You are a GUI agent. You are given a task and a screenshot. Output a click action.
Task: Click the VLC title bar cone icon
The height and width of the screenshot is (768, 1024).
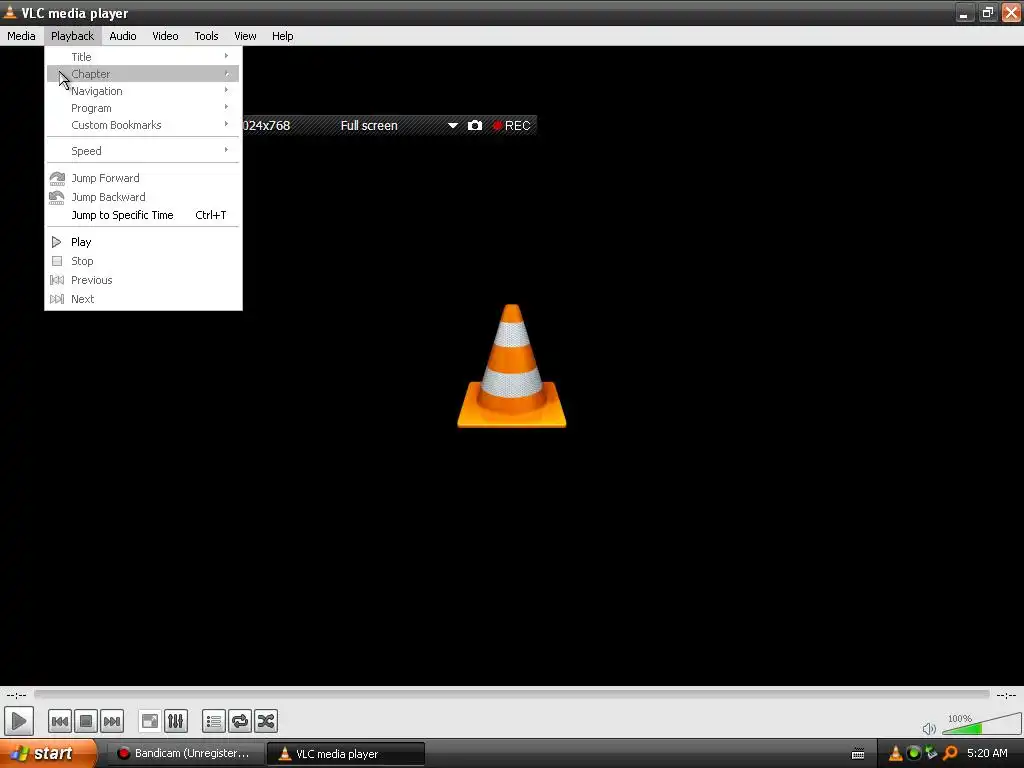pyautogui.click(x=10, y=12)
